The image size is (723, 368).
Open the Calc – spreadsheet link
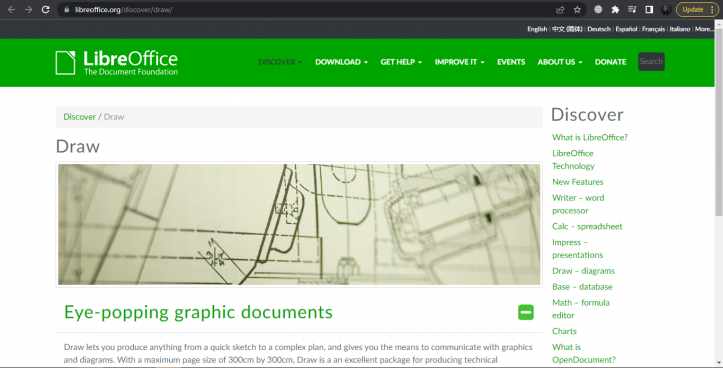point(587,226)
